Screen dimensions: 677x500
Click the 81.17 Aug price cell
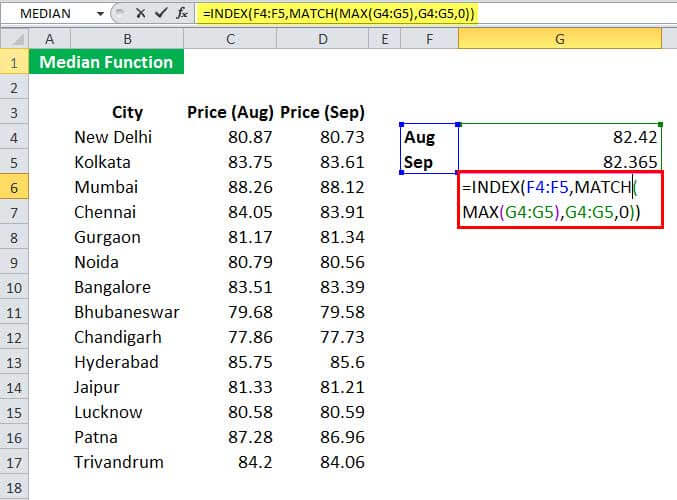[x=230, y=237]
